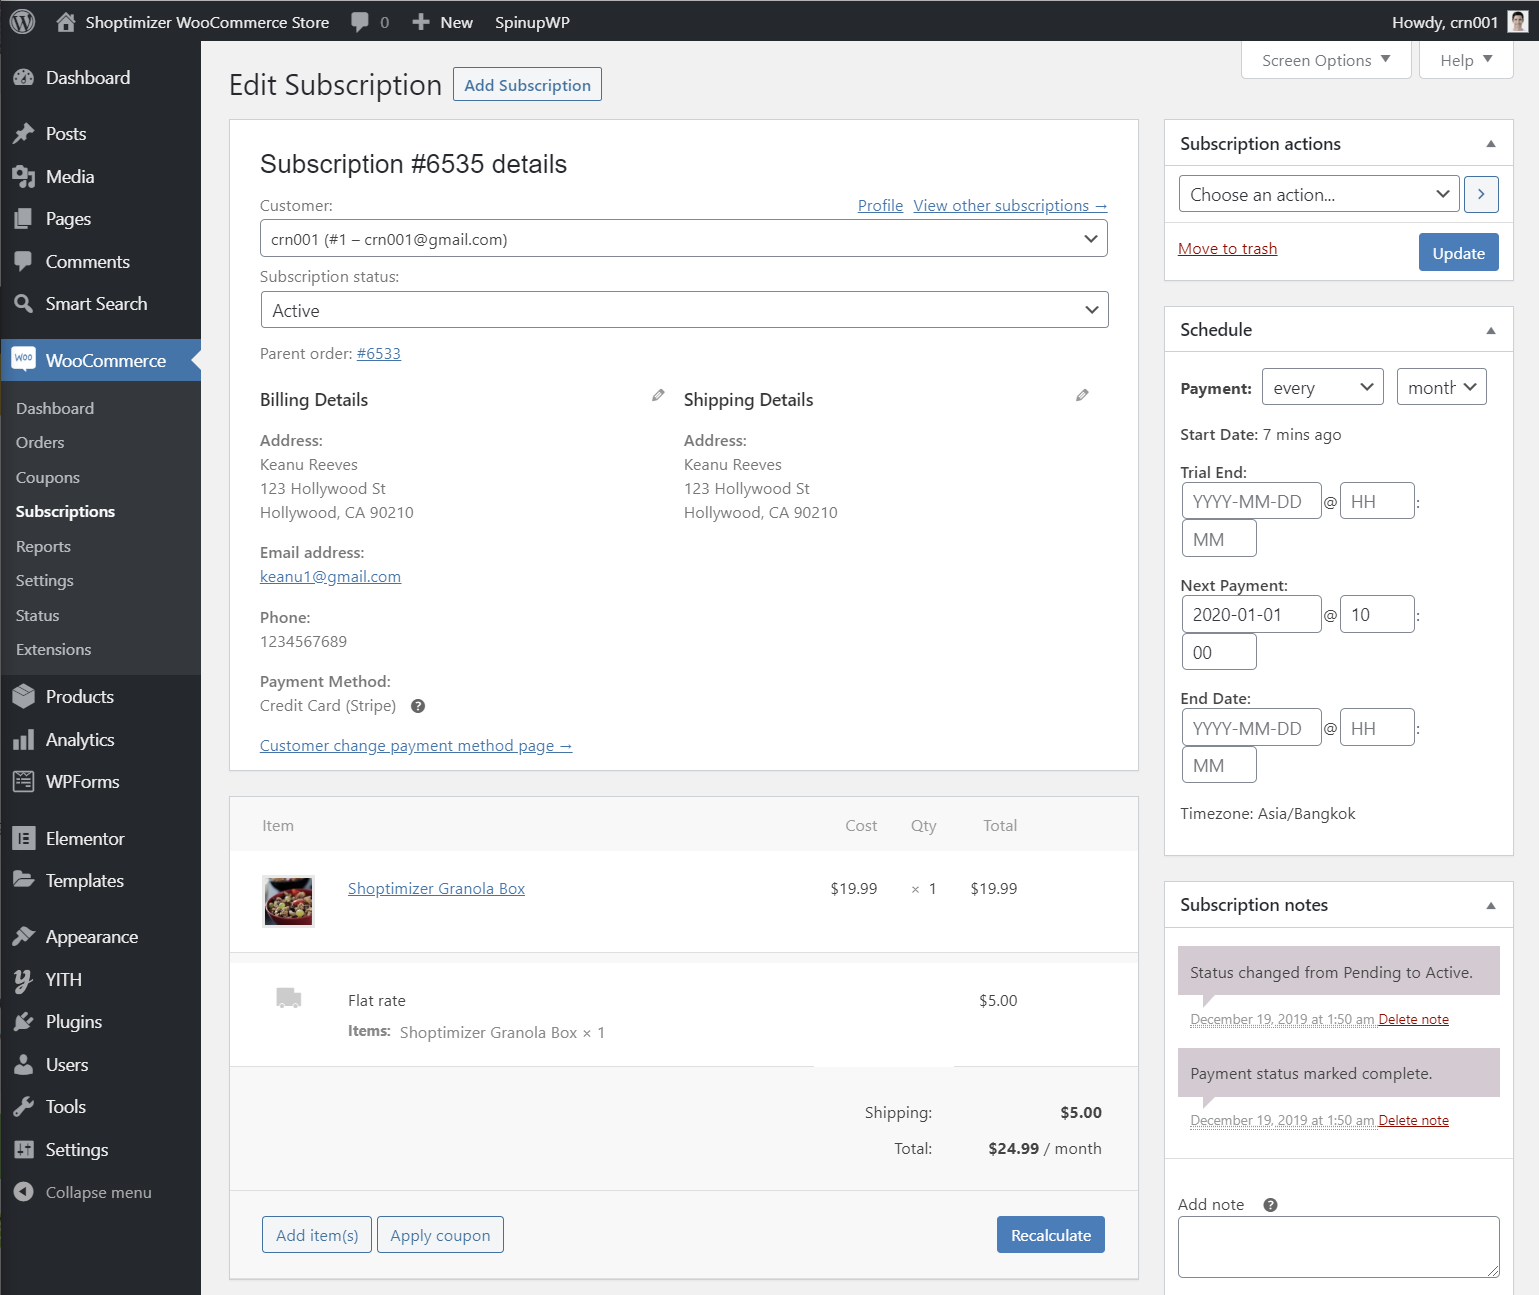Expand Screen Options
This screenshot has height=1295, width=1539.
tap(1326, 60)
